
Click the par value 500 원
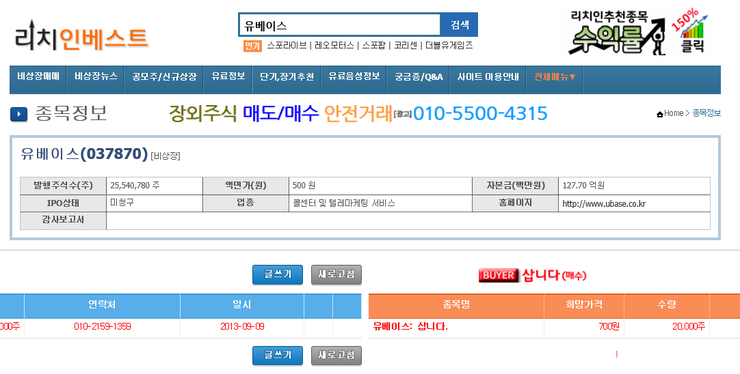click(303, 186)
